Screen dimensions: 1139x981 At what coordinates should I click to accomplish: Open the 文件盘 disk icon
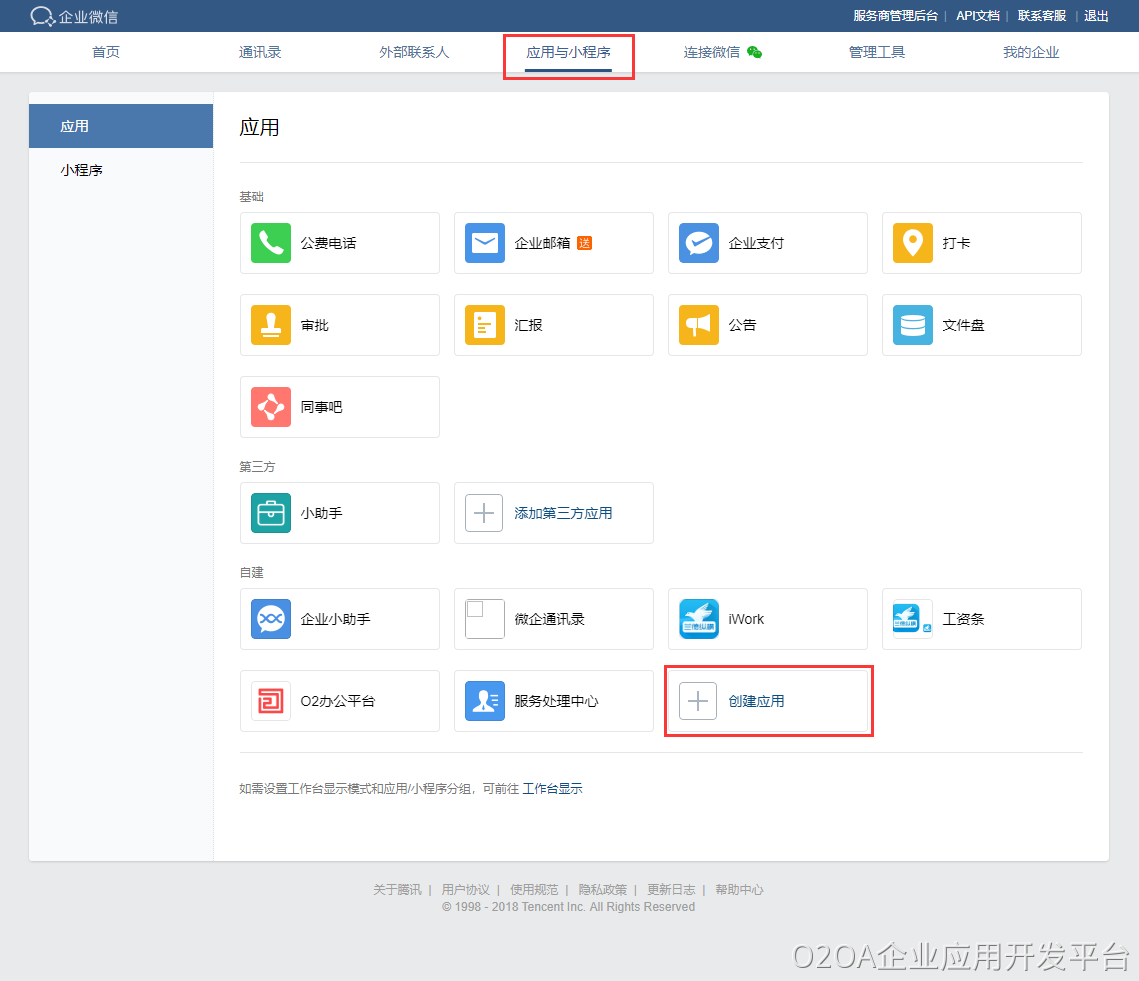click(x=912, y=325)
